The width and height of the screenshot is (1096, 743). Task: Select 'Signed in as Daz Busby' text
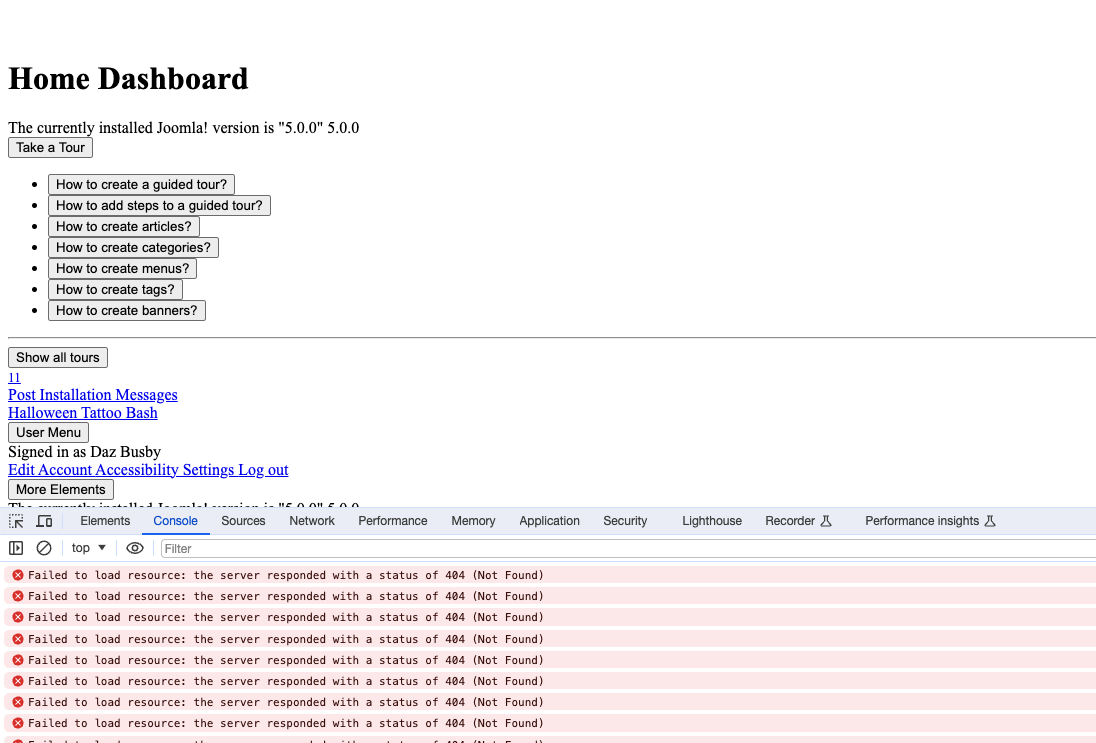(85, 452)
